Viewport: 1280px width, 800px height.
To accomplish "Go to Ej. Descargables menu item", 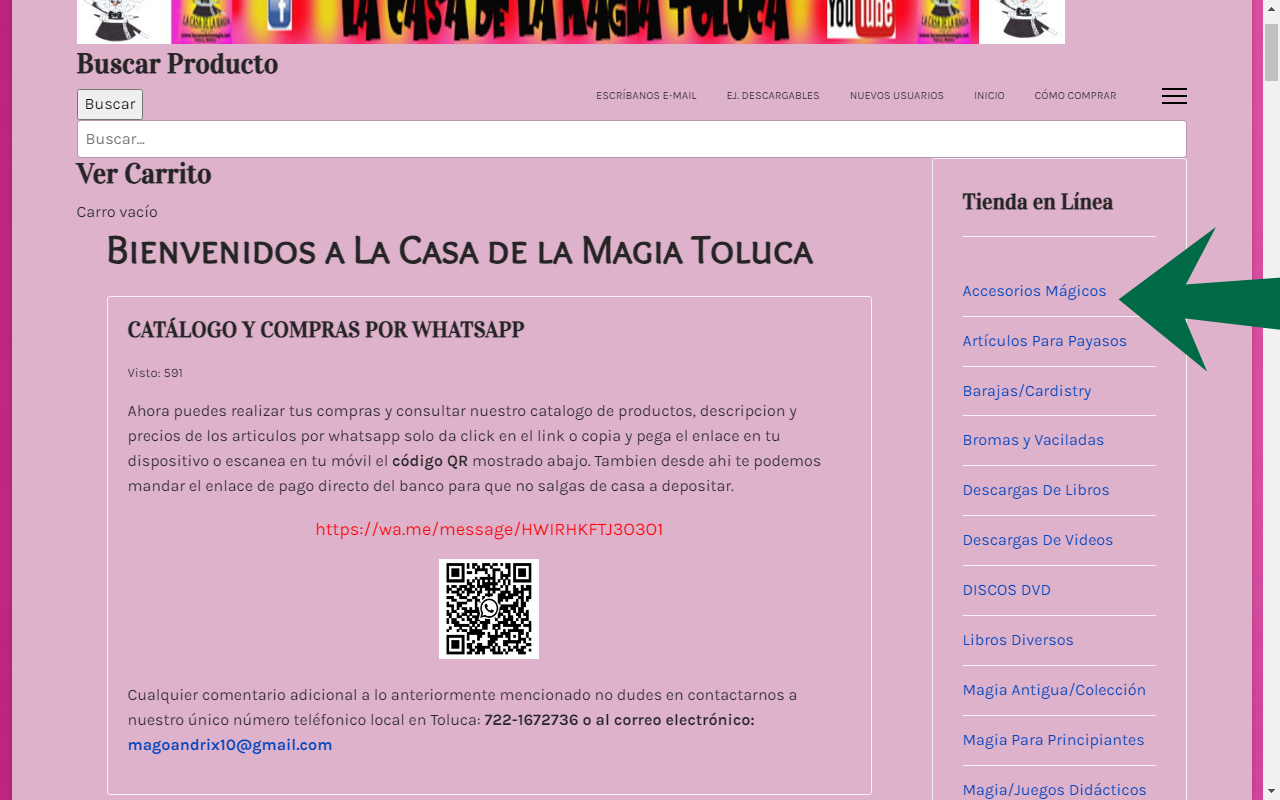I will (773, 96).
